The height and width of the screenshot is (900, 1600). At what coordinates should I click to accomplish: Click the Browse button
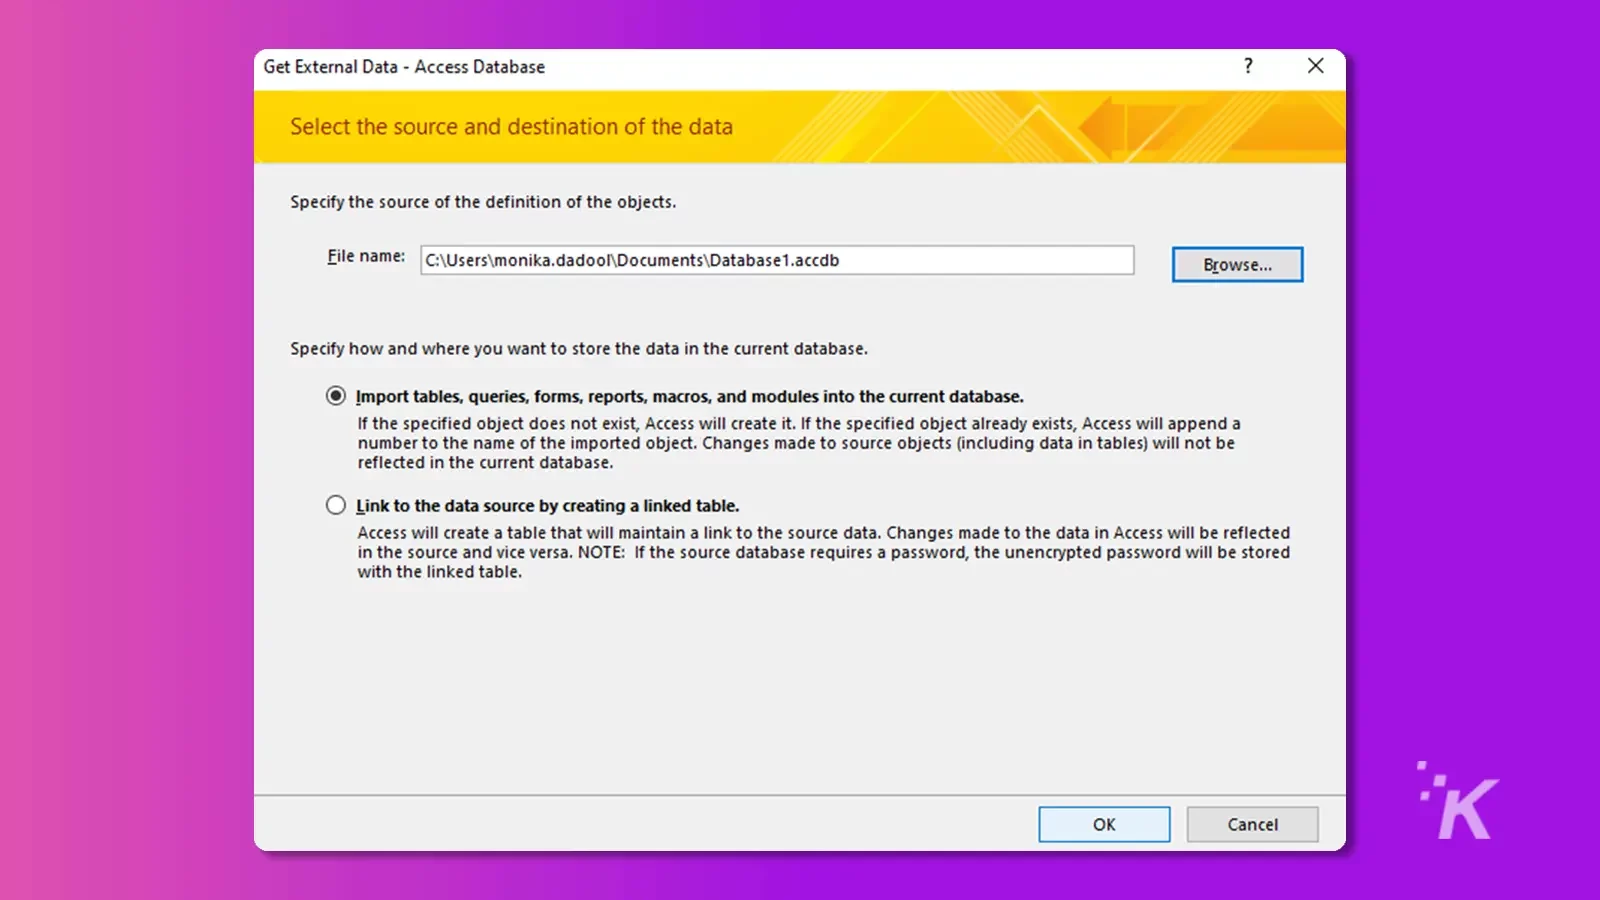1237,265
